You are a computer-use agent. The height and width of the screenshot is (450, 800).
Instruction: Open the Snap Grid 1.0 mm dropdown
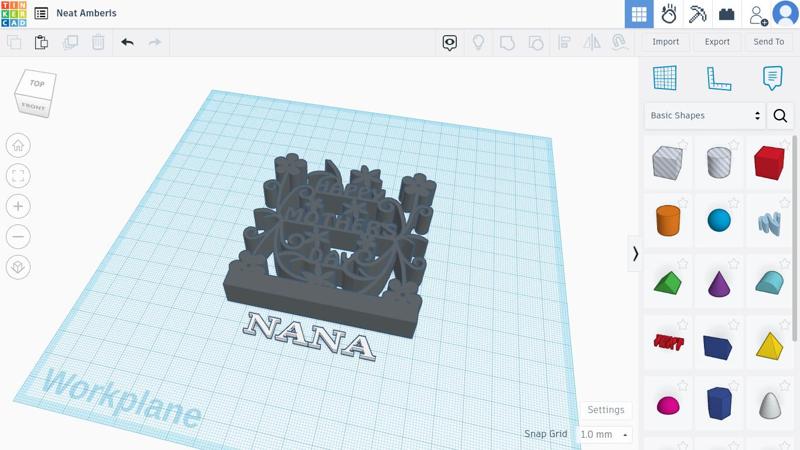[604, 435]
